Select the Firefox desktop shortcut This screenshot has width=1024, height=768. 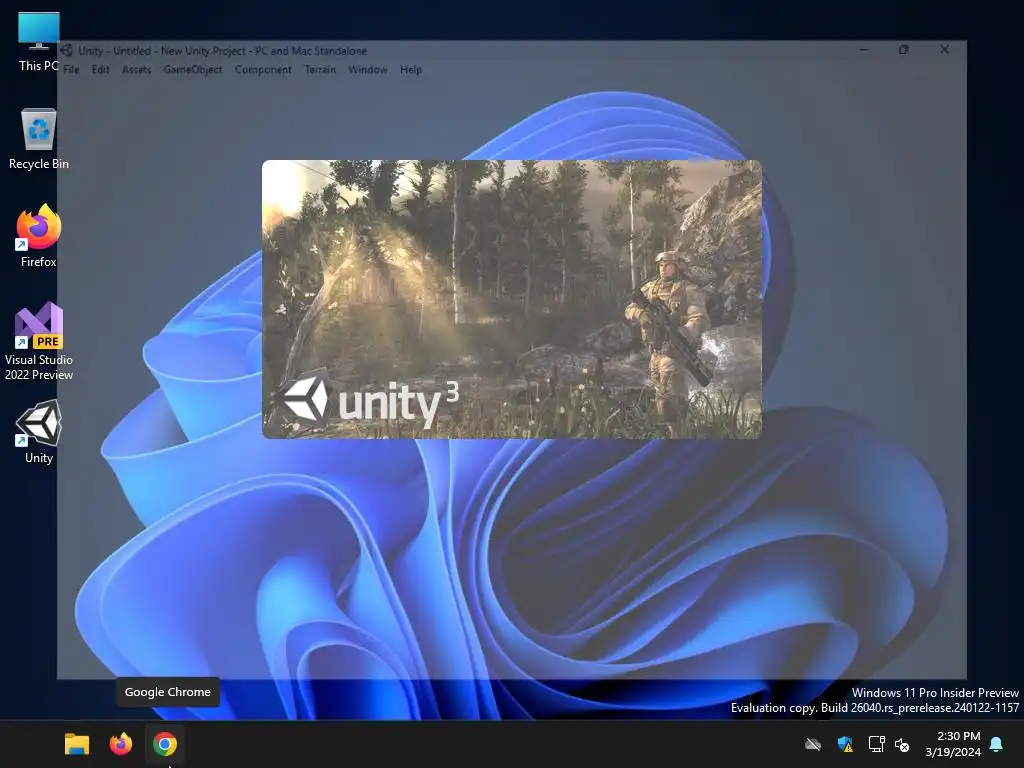pyautogui.click(x=39, y=236)
